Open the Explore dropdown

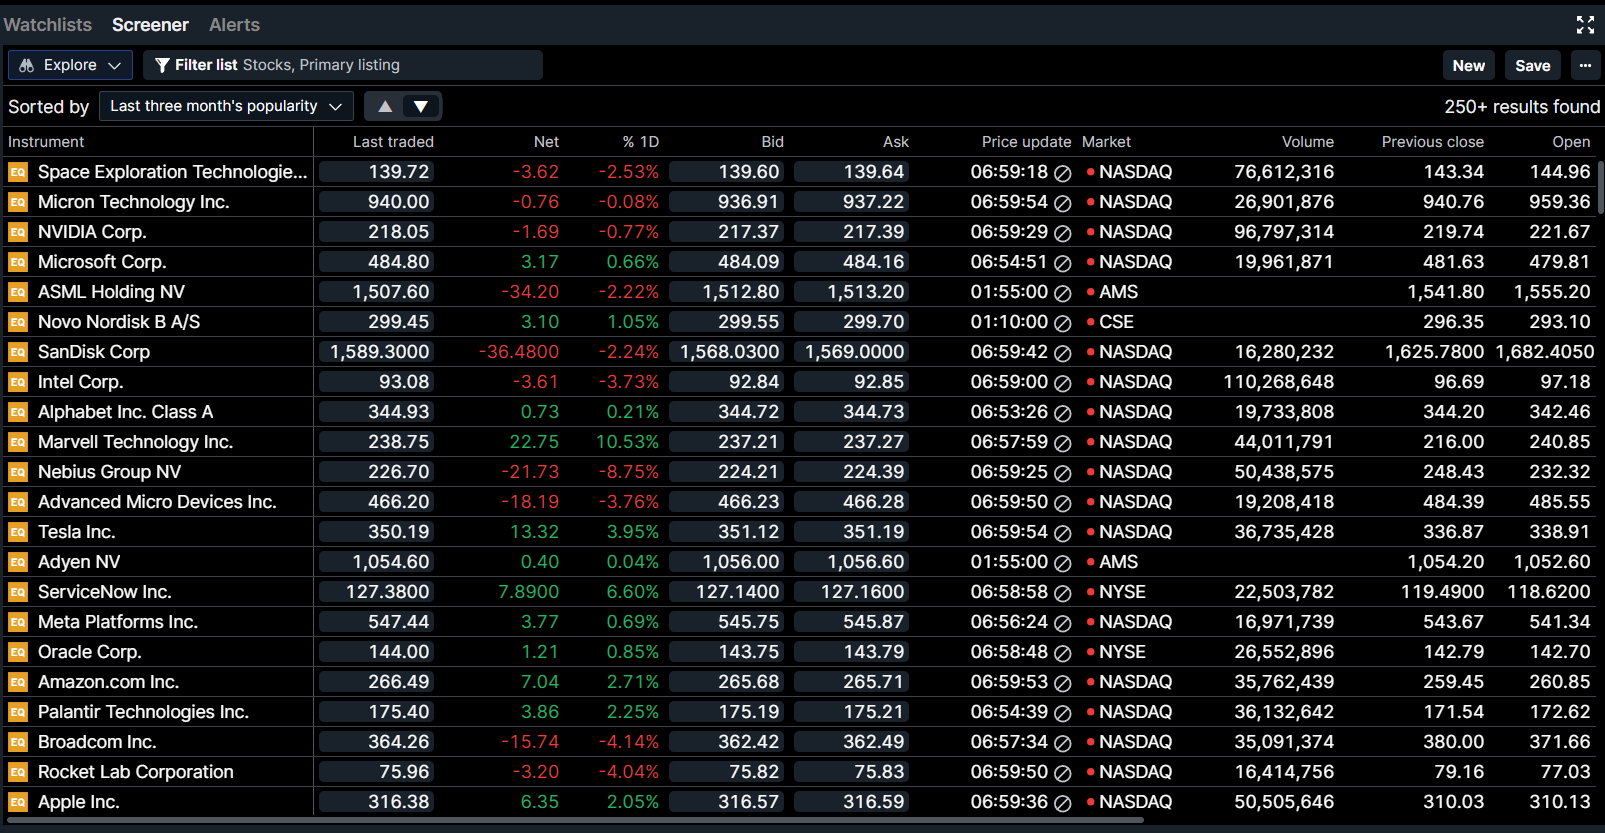(70, 65)
